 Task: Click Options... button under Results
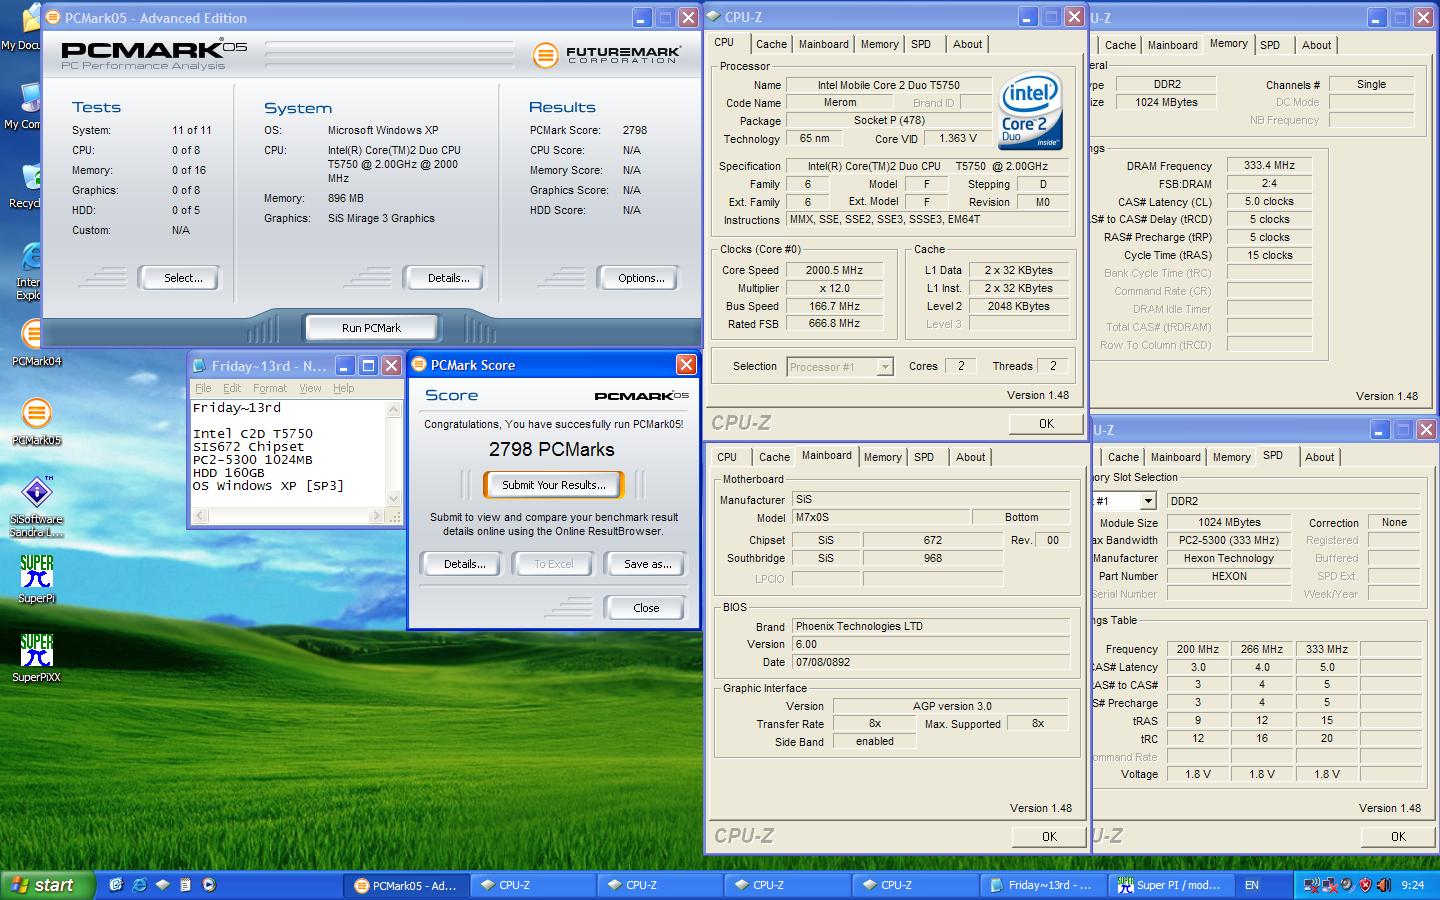[x=641, y=278]
